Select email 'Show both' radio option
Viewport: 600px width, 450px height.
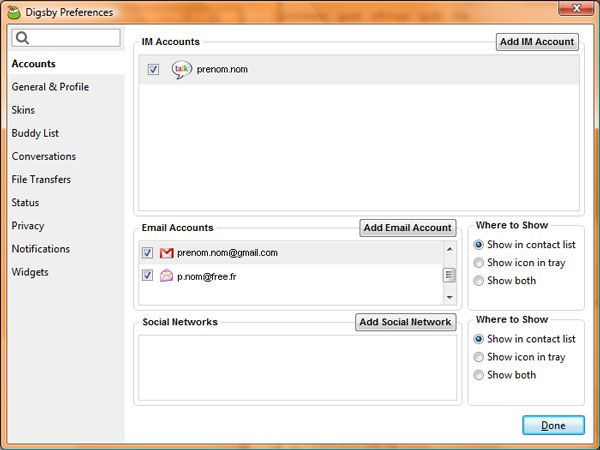click(x=478, y=280)
